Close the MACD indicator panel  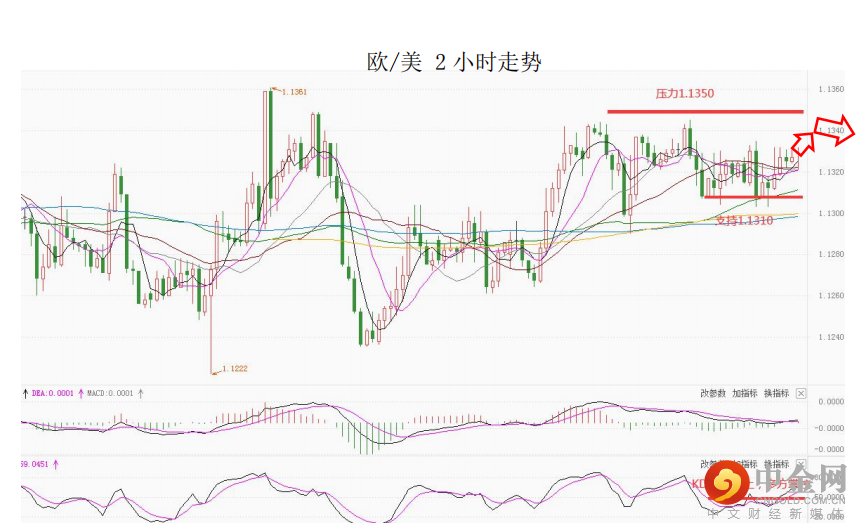coord(801,393)
